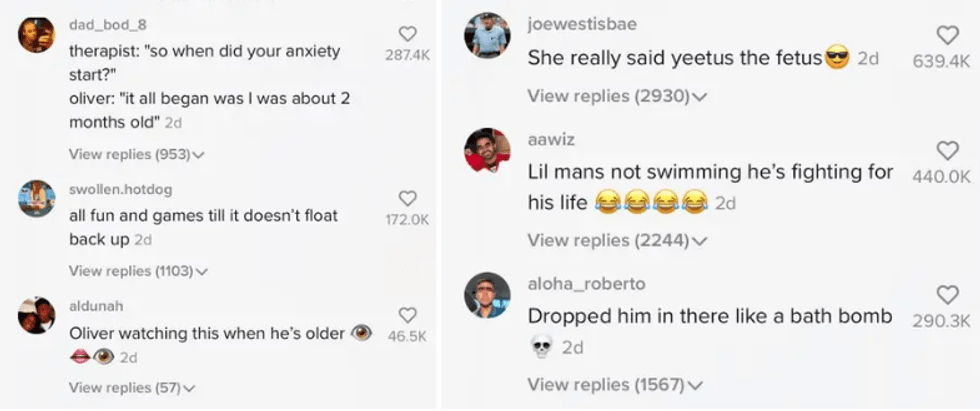
Task: Tap heart on aawiz's comment
Action: (947, 151)
